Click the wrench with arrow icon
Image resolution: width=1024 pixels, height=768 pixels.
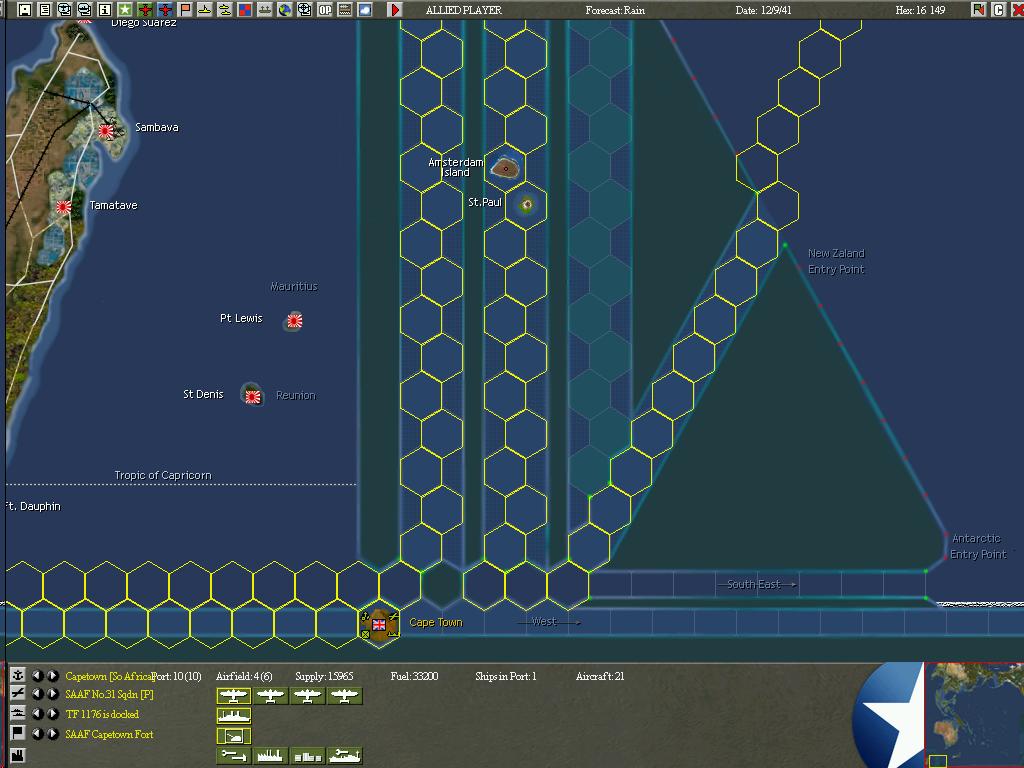pyautogui.click(x=234, y=756)
